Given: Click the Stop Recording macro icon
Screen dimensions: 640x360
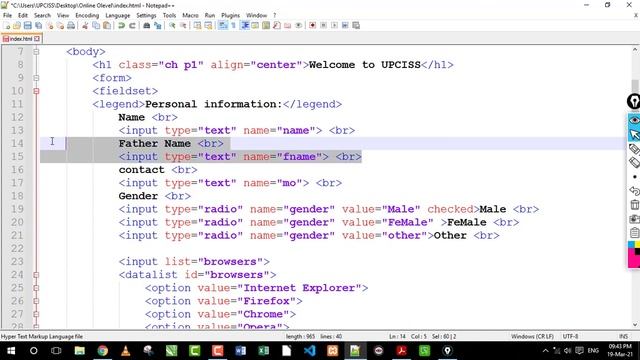Looking at the screenshot, I should 323,25.
